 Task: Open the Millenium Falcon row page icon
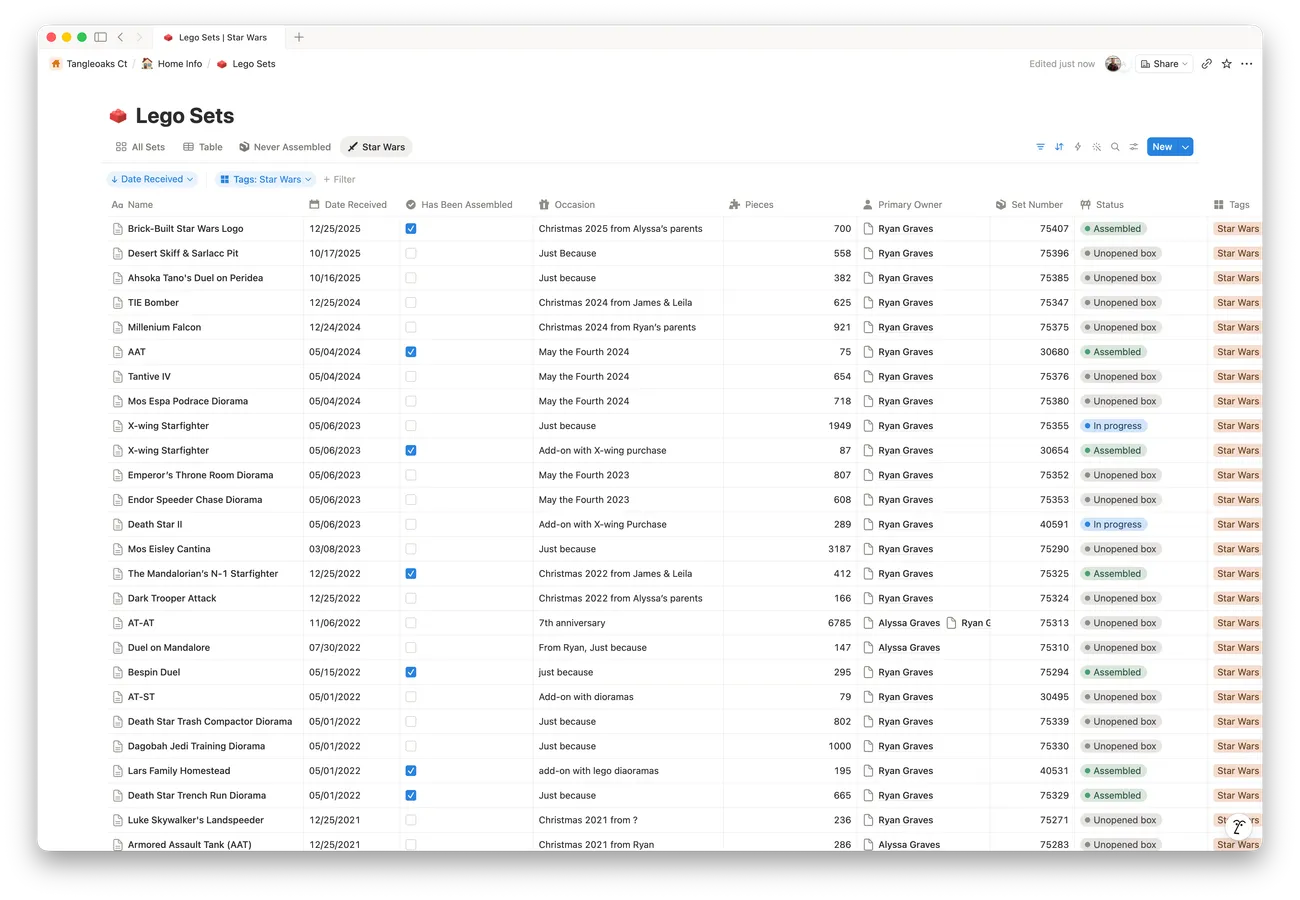point(118,327)
